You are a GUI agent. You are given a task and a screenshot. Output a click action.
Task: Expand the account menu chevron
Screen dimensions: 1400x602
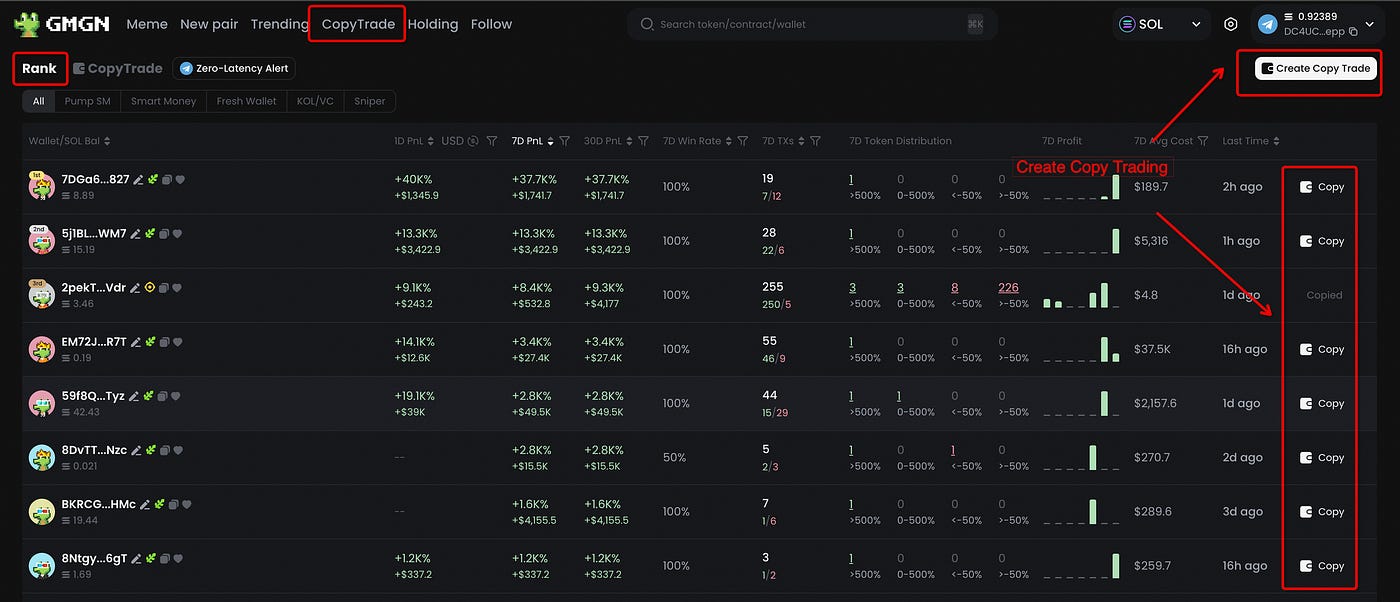tap(1370, 24)
